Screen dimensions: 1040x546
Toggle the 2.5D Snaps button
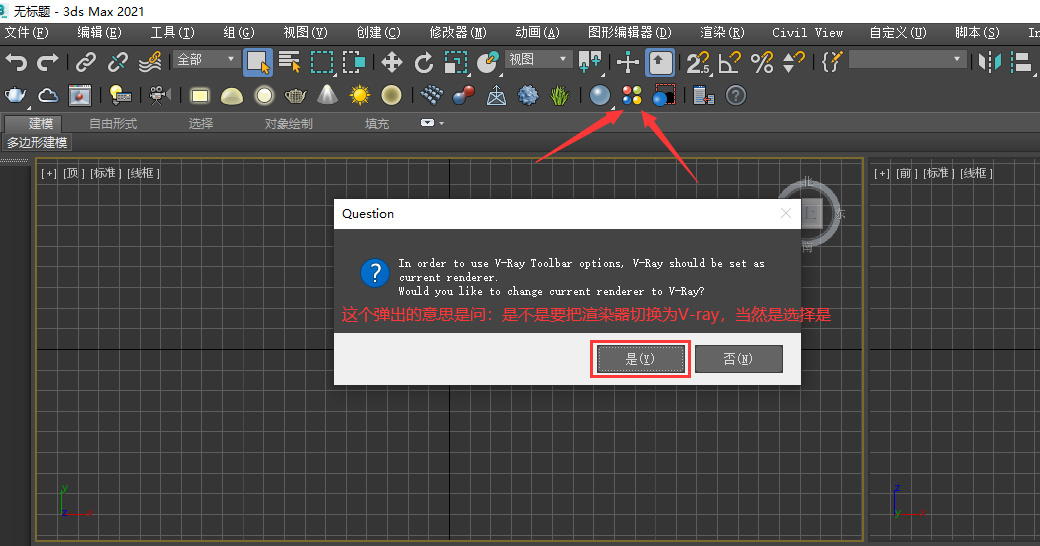click(698, 63)
